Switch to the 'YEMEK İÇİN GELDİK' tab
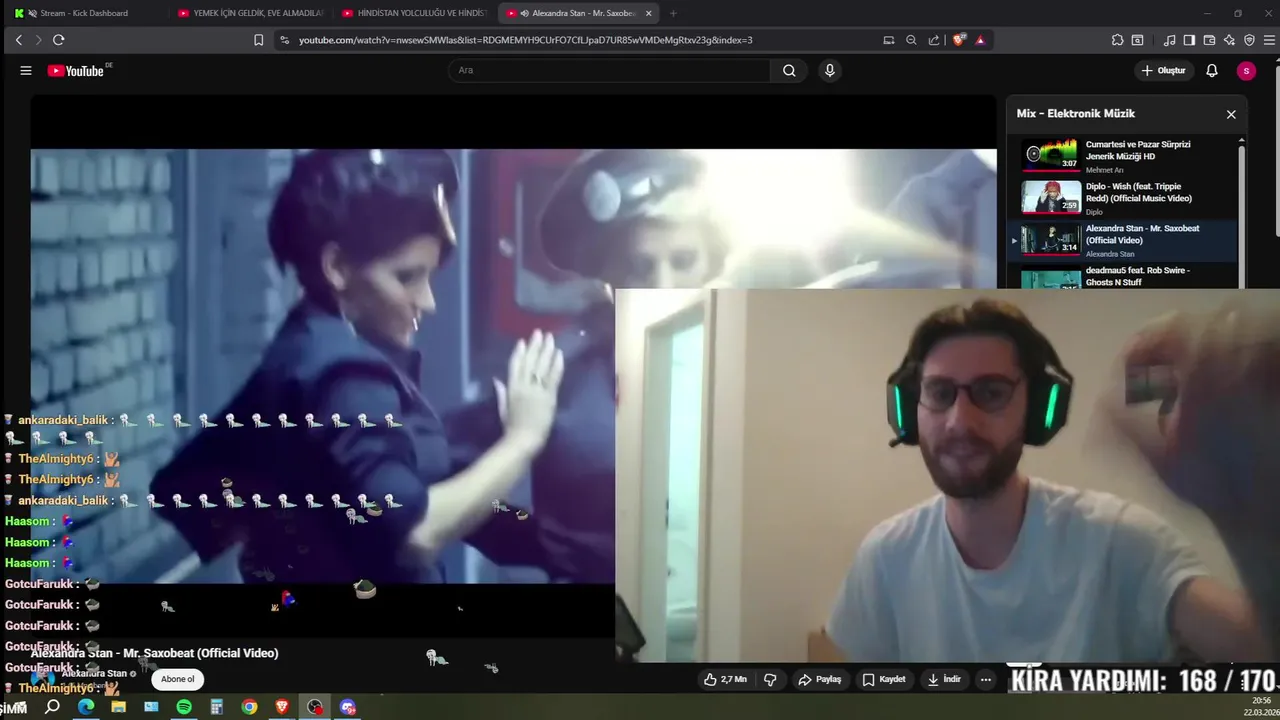 [250, 13]
